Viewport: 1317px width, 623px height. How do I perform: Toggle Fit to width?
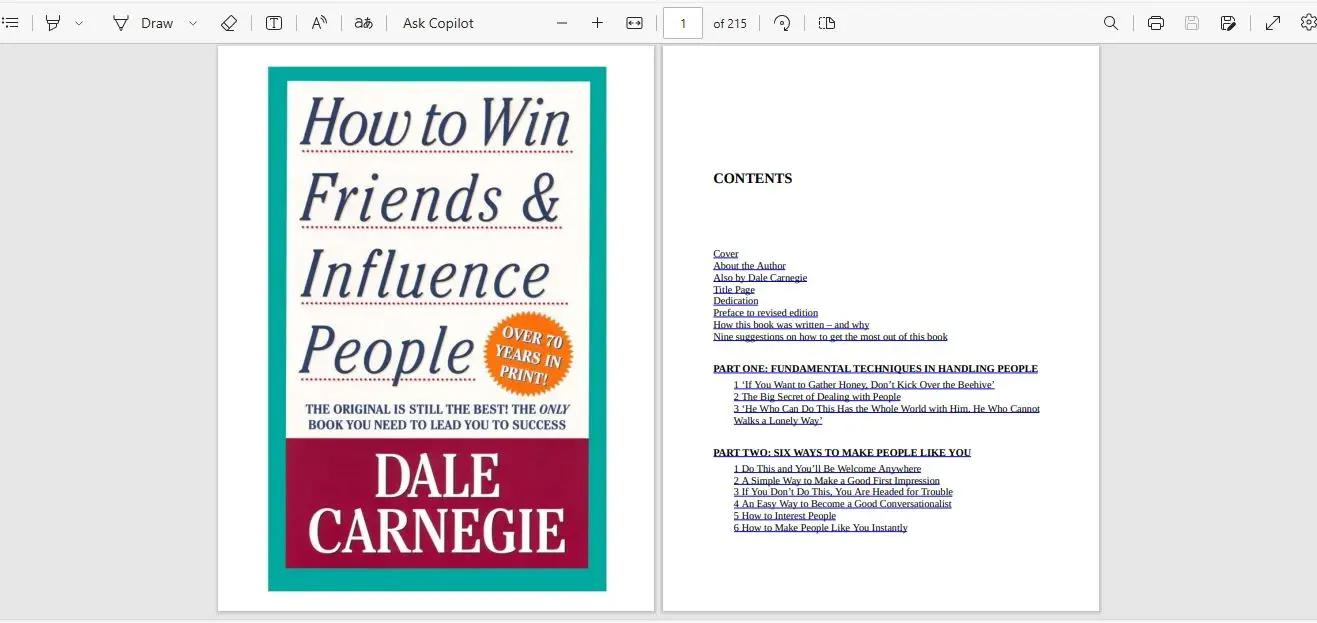coord(634,22)
